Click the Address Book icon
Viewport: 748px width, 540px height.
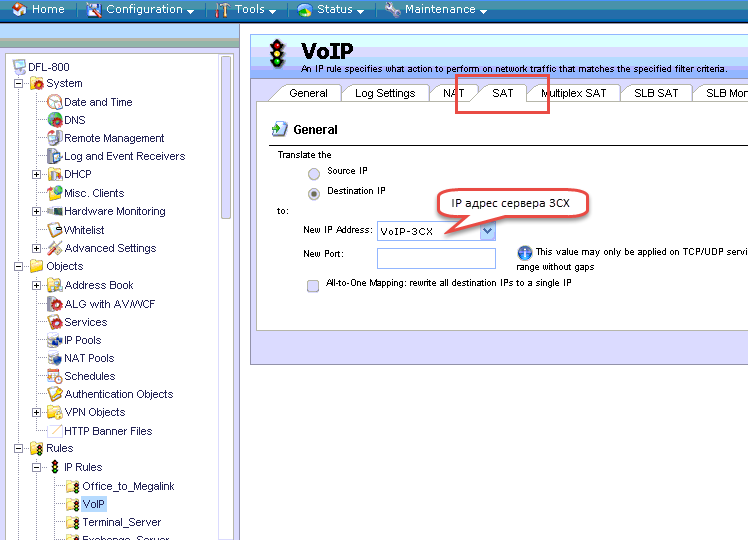[55, 285]
